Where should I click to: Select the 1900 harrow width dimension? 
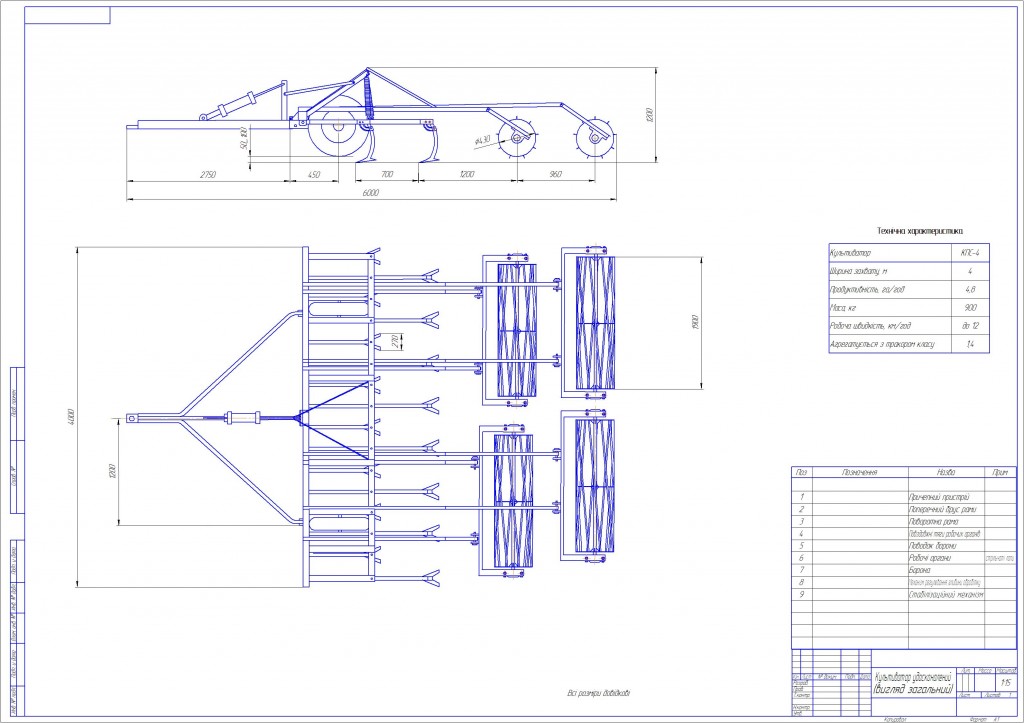(x=695, y=322)
